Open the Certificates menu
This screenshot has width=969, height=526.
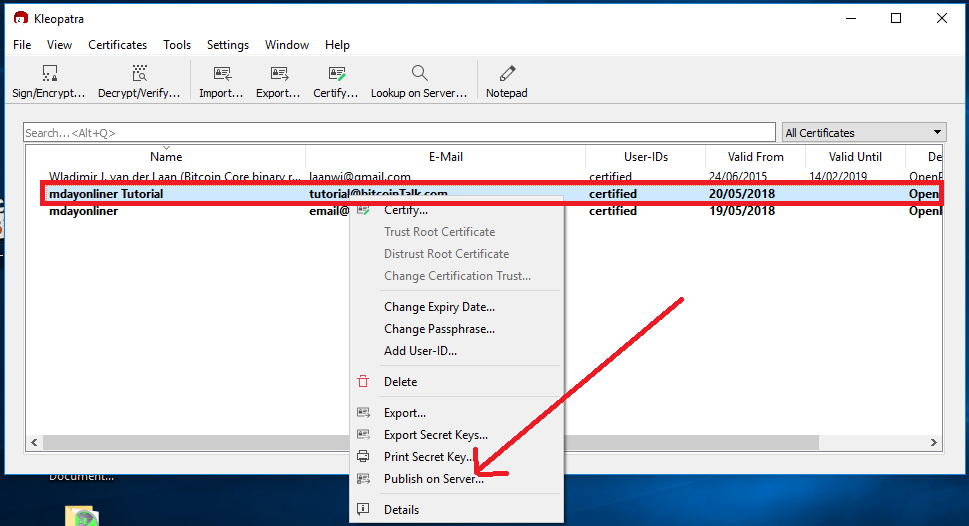pos(117,45)
